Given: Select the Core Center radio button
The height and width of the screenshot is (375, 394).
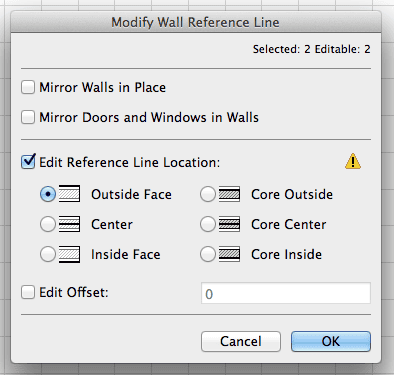Looking at the screenshot, I should point(208,224).
